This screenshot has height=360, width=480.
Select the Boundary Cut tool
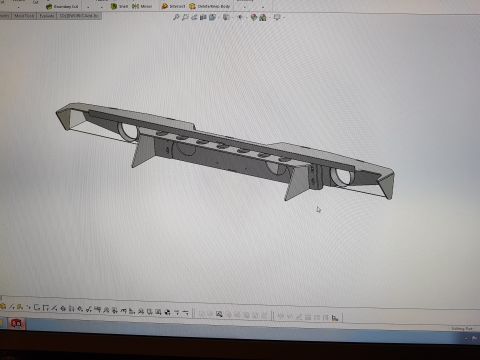pyautogui.click(x=62, y=6)
